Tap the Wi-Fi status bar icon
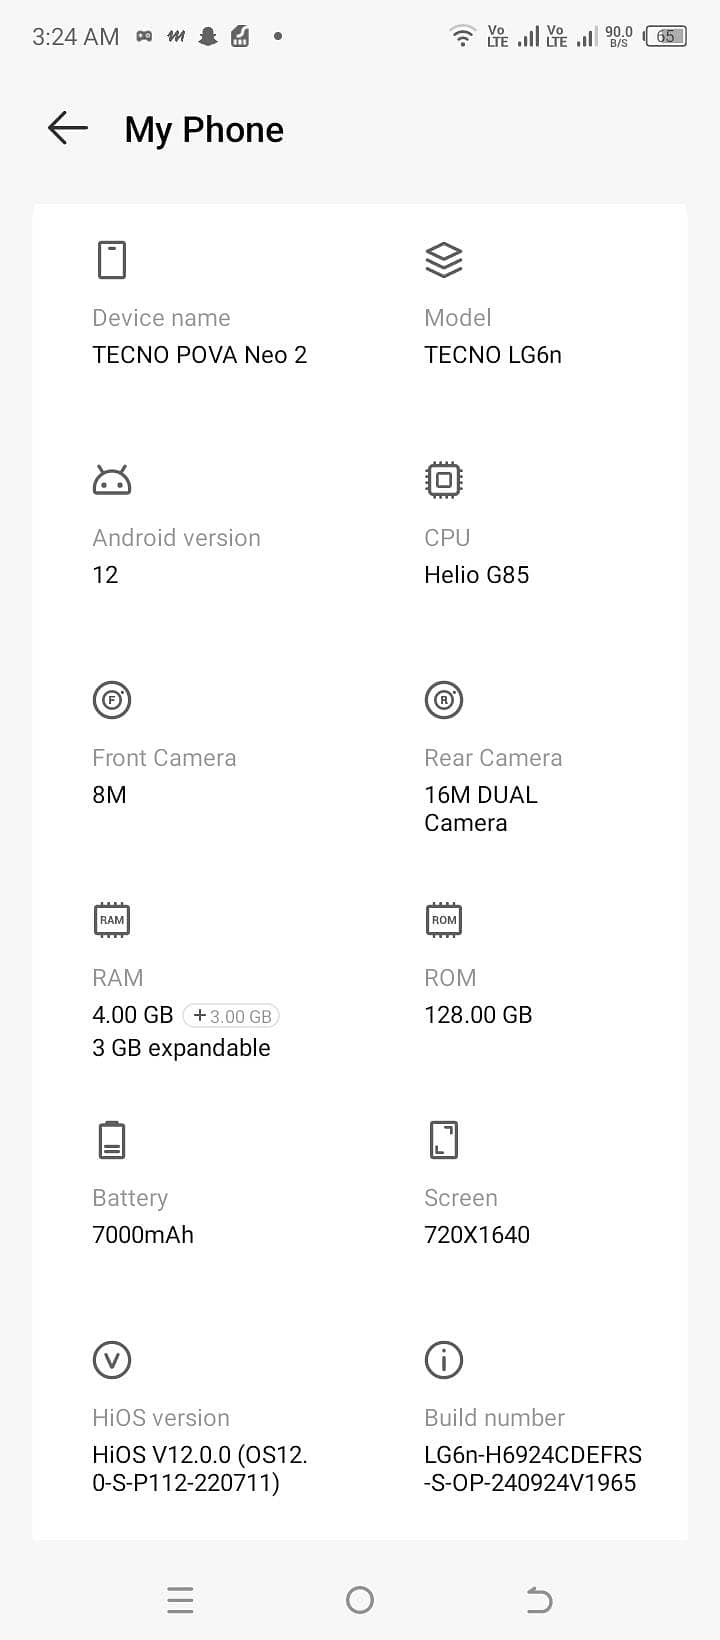This screenshot has width=720, height=1640. coord(462,37)
